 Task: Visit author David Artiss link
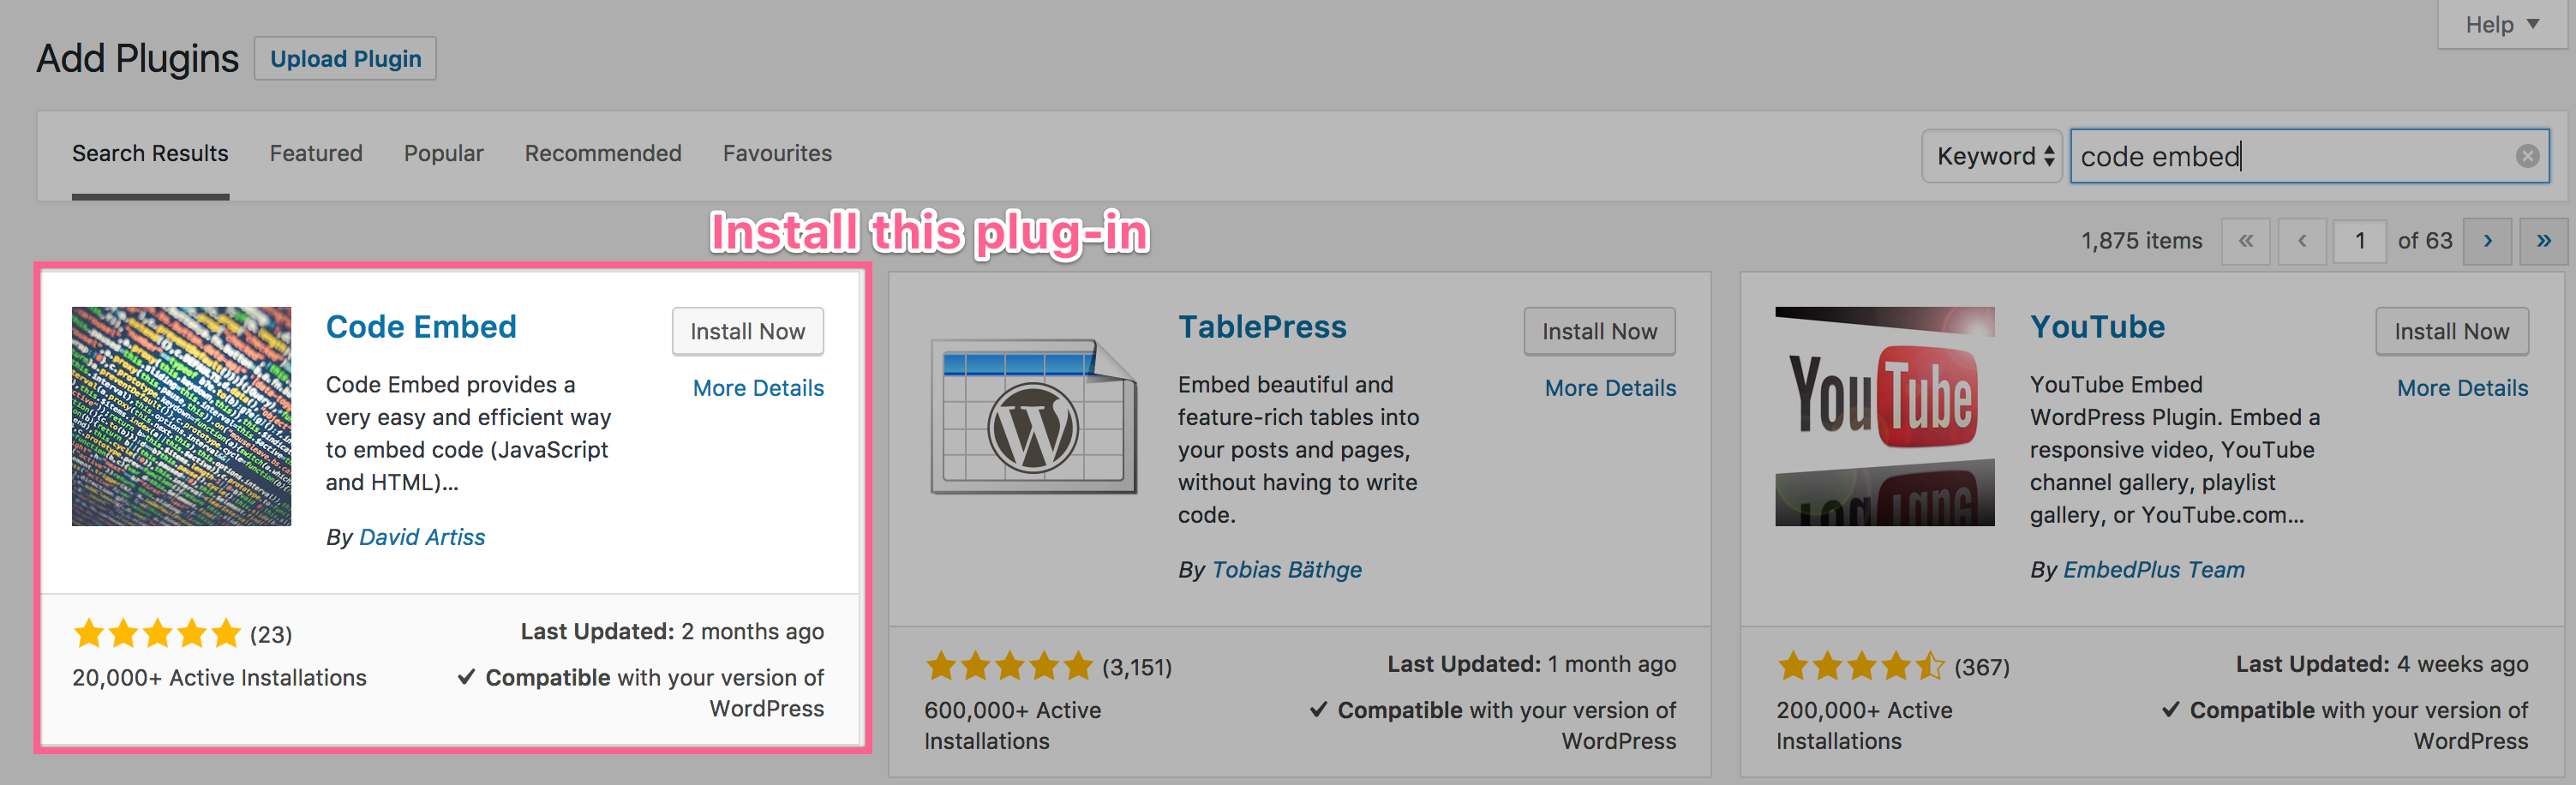[422, 537]
